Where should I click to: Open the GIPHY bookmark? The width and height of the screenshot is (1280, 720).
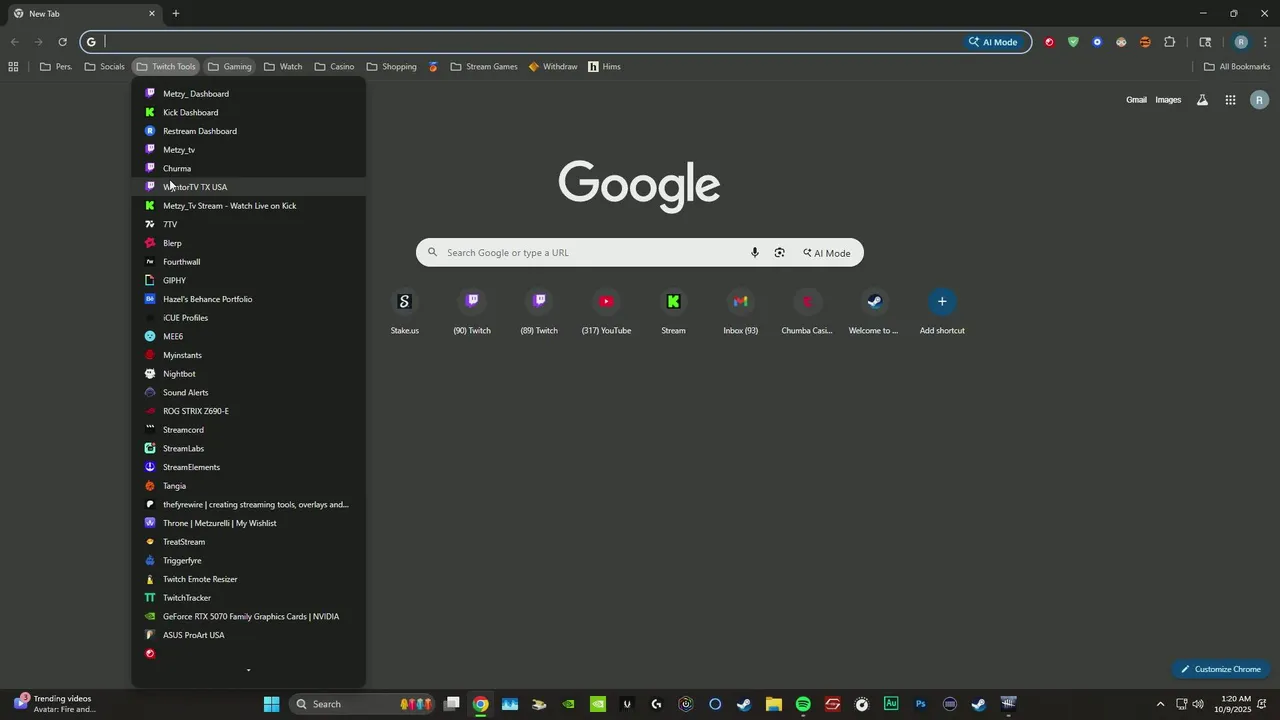click(248, 281)
